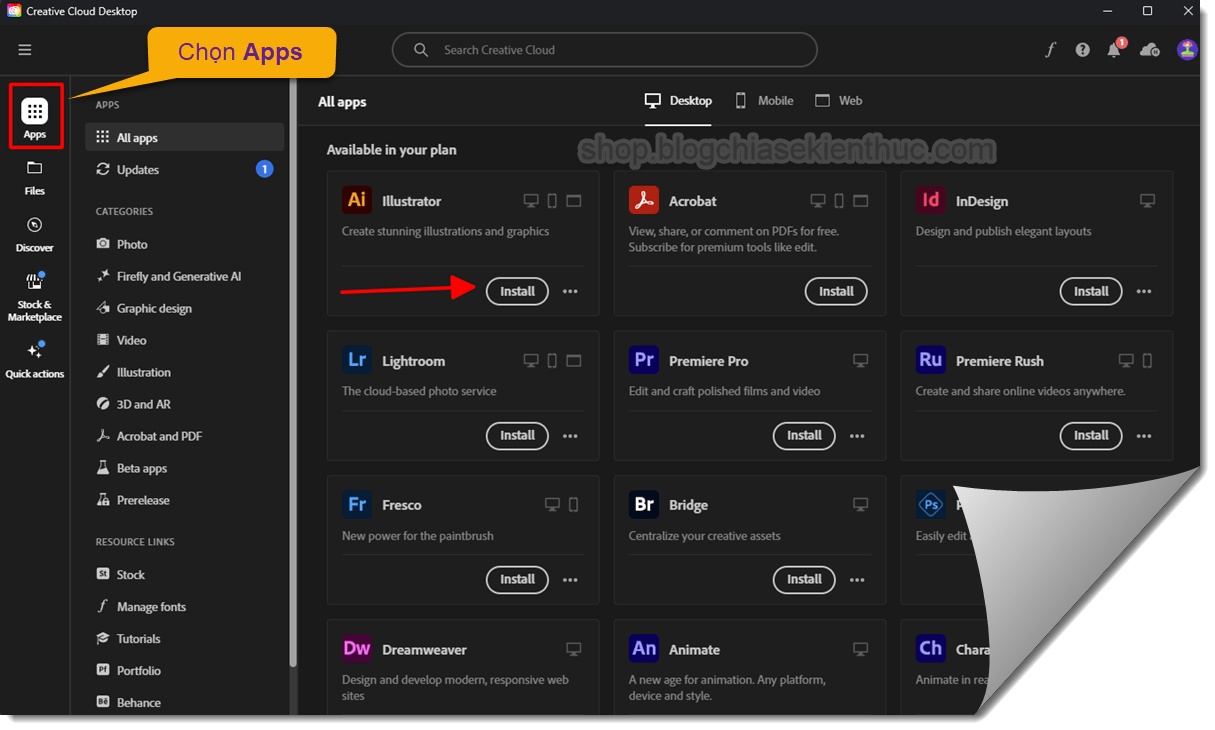Open the Behance resource link
Image resolution: width=1215 pixels, height=730 pixels.
click(128, 703)
